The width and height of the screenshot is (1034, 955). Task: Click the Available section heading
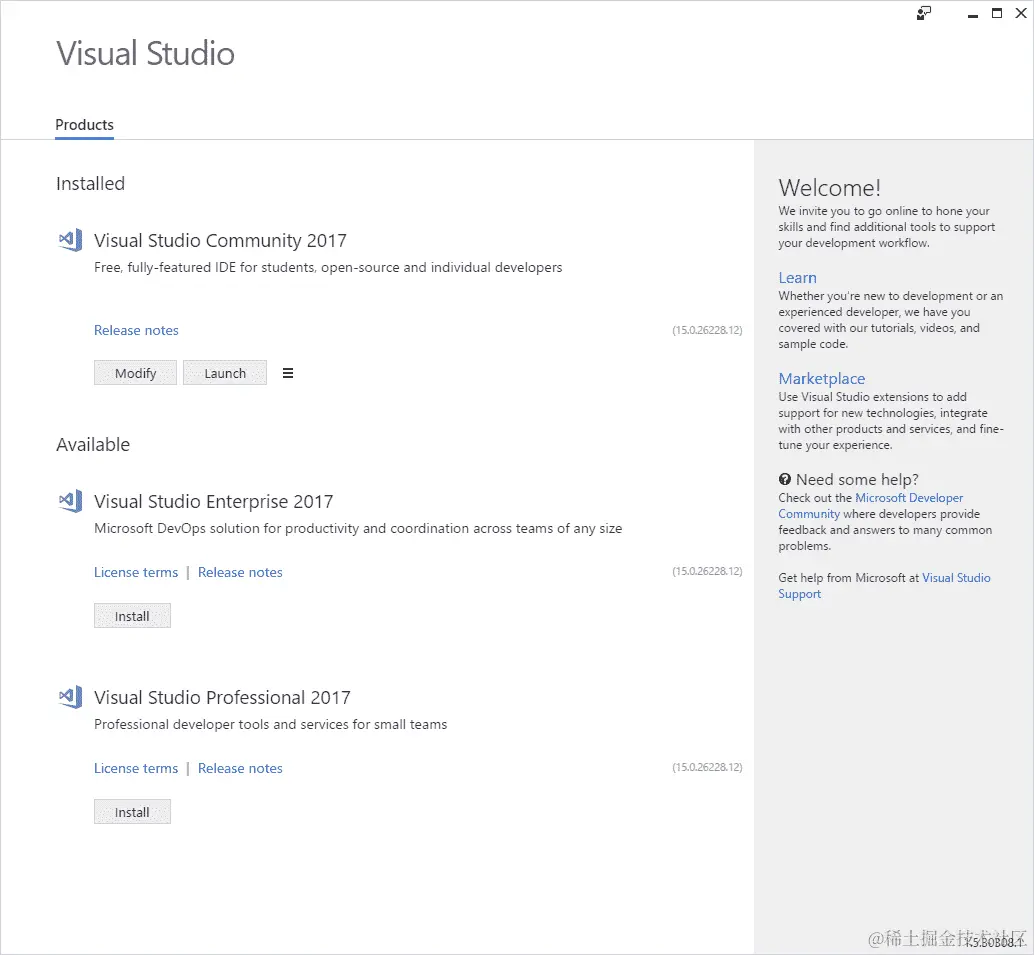[93, 445]
